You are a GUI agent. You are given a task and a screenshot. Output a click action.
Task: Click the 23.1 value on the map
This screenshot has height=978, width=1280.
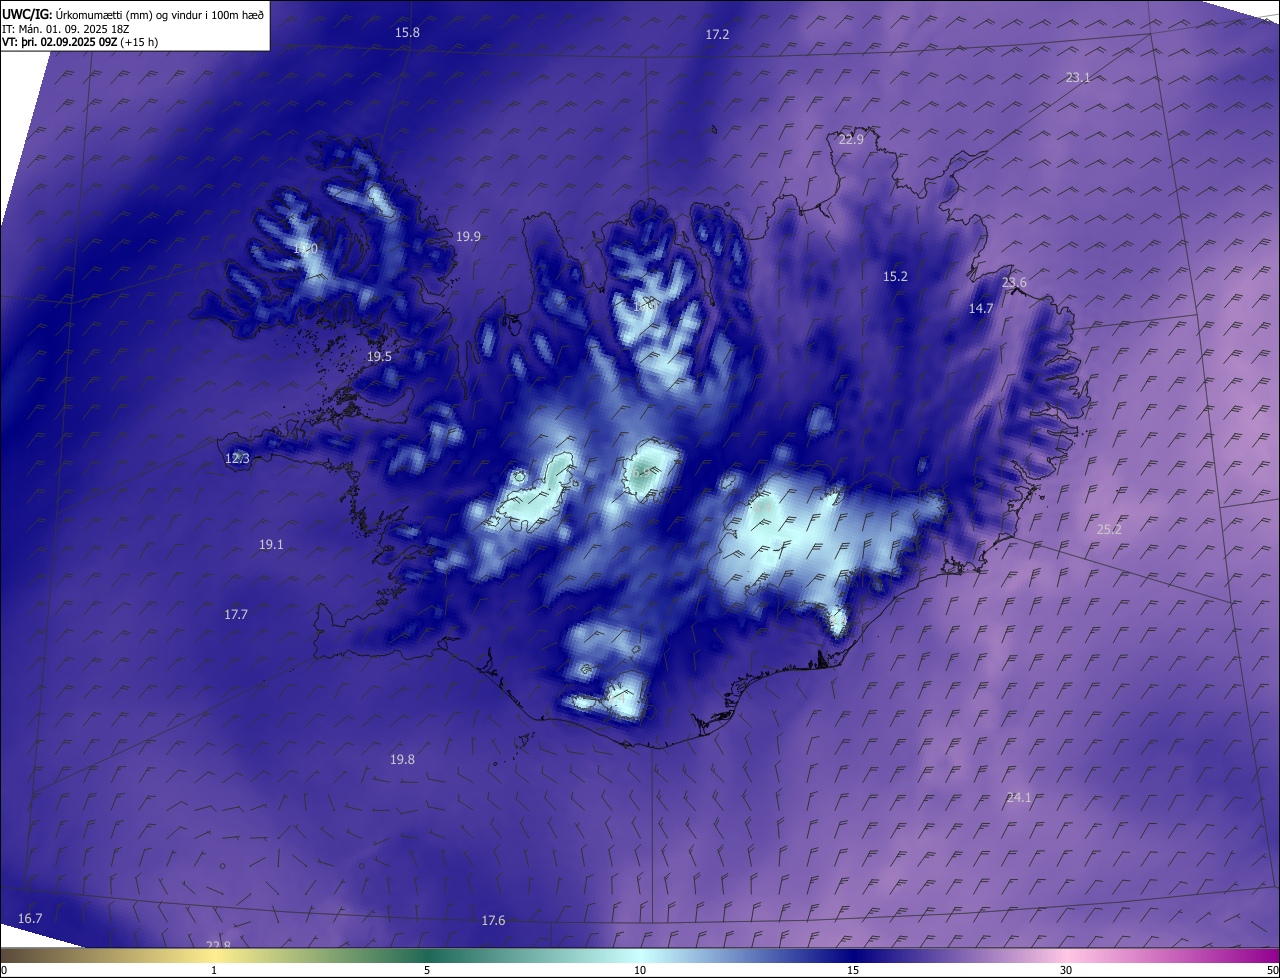1077,77
